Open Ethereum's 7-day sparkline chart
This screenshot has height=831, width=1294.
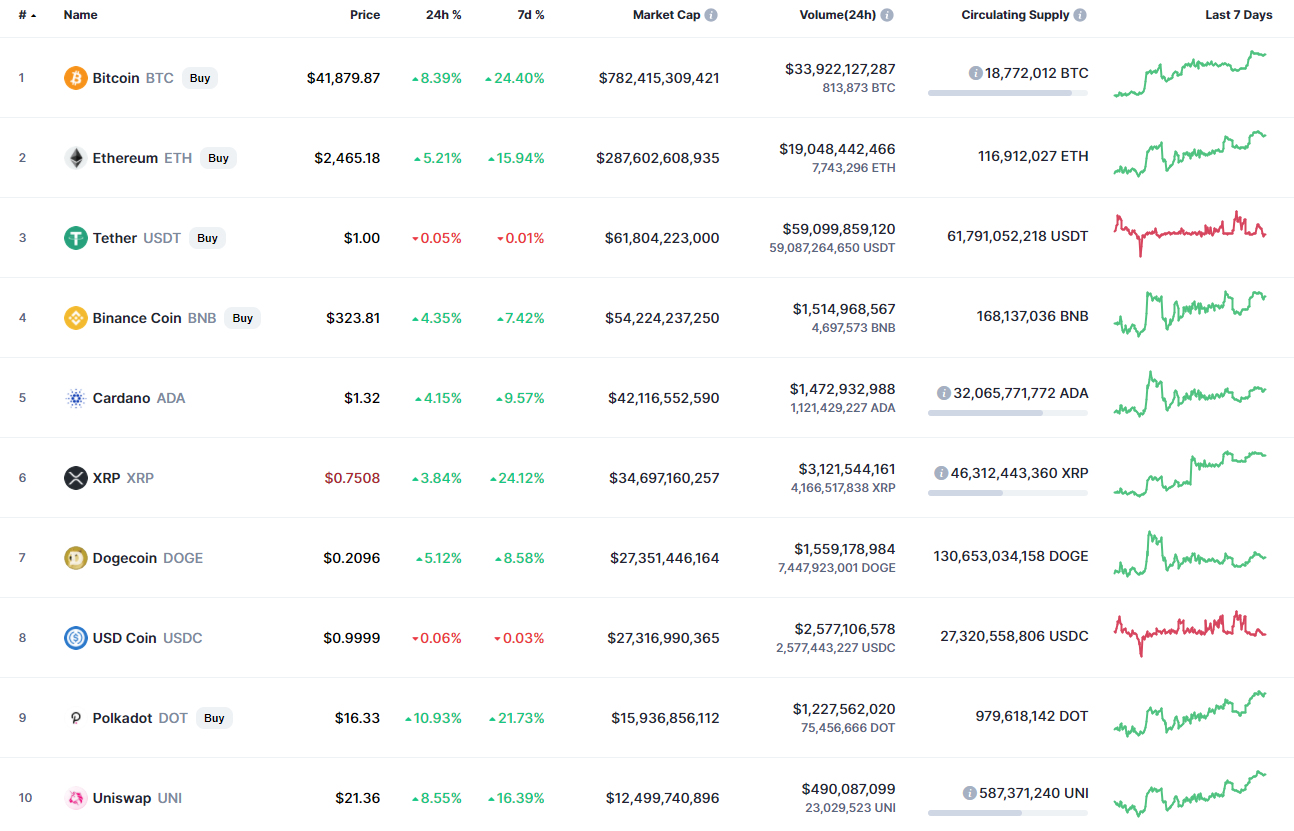(x=1190, y=154)
